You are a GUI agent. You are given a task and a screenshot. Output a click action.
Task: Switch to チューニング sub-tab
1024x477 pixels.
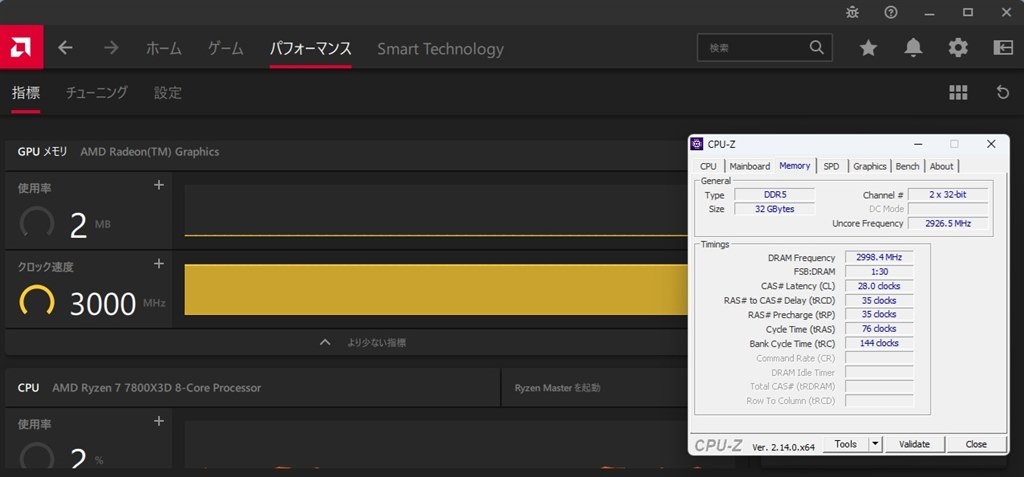click(x=97, y=93)
